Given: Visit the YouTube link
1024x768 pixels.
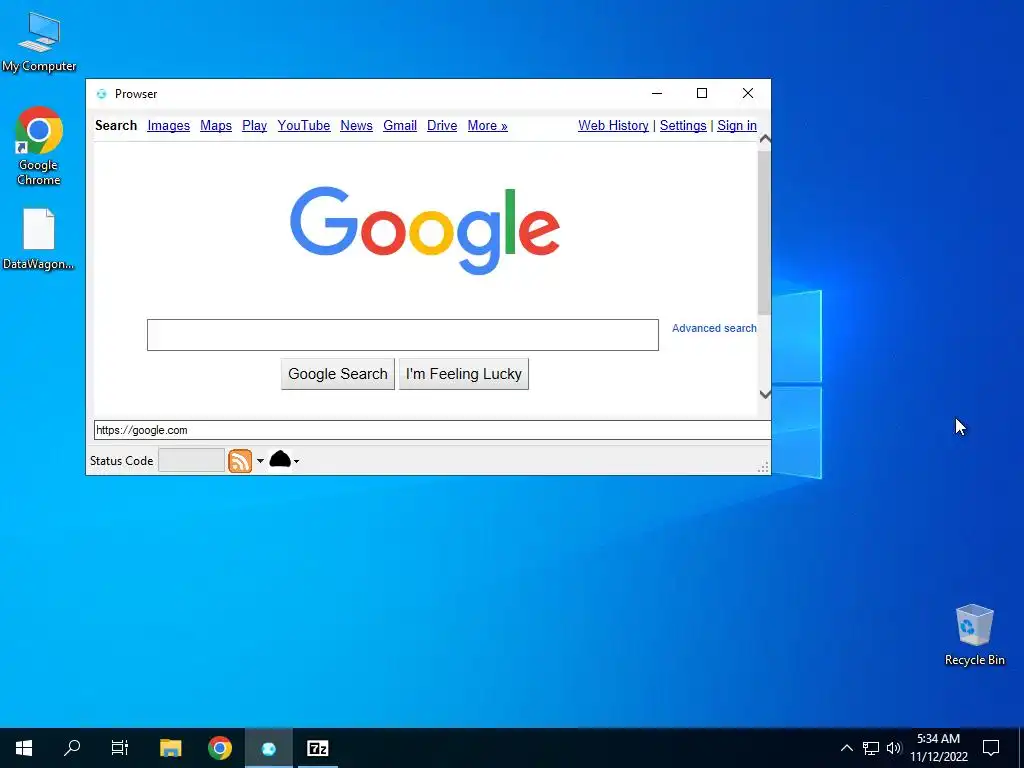Looking at the screenshot, I should coord(304,125).
